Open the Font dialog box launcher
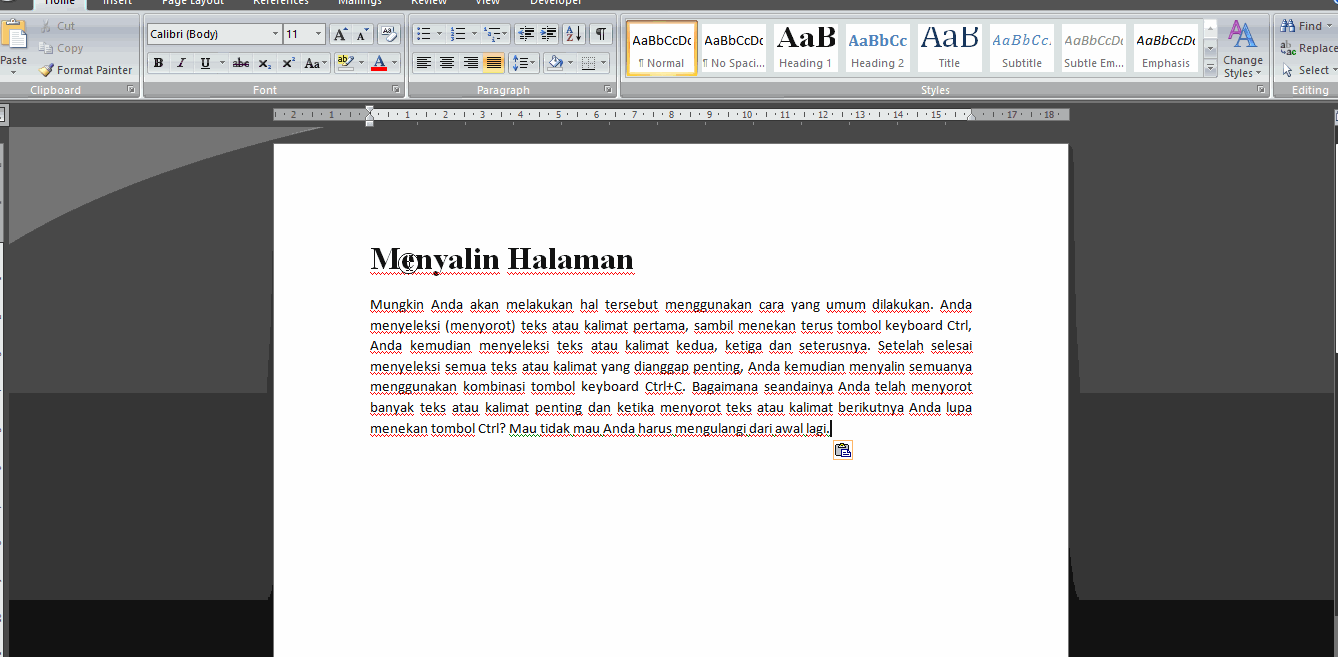 tap(396, 90)
